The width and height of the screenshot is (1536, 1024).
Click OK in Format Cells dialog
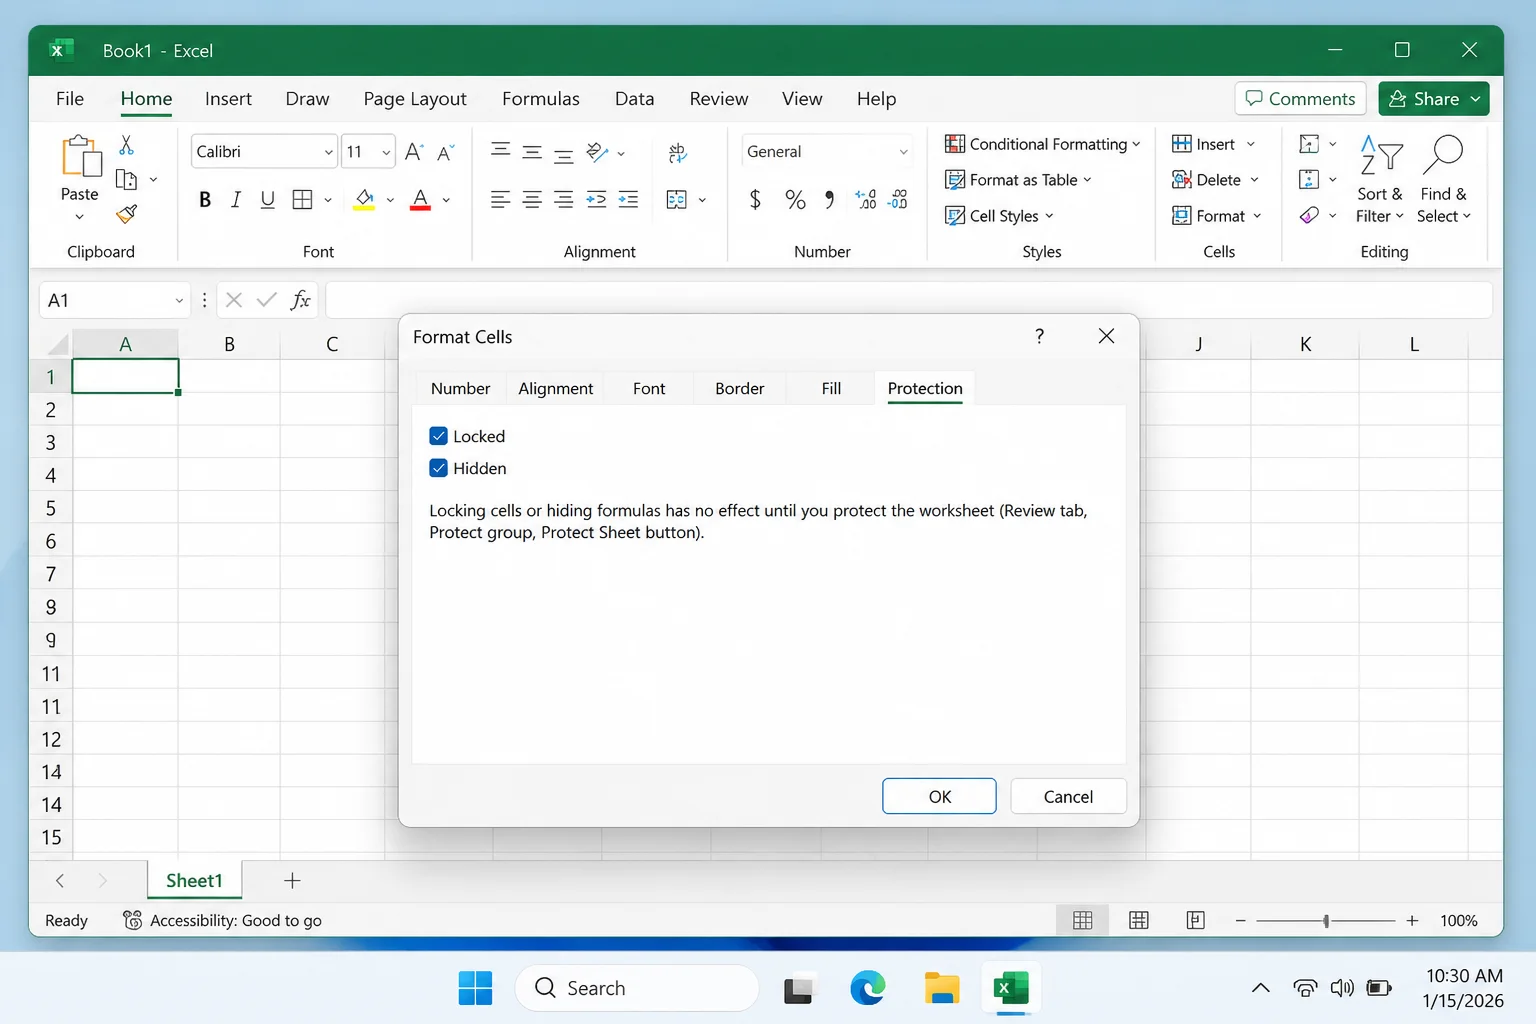[939, 796]
